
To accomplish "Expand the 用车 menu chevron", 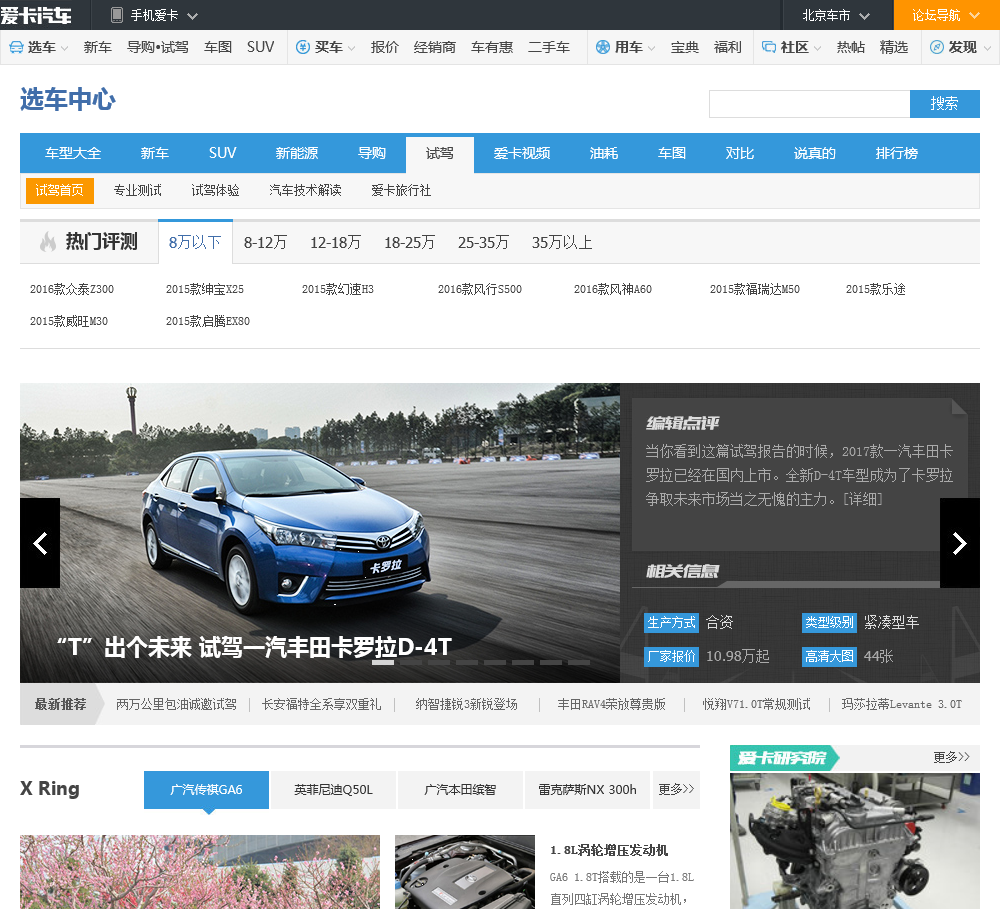I will (x=651, y=48).
